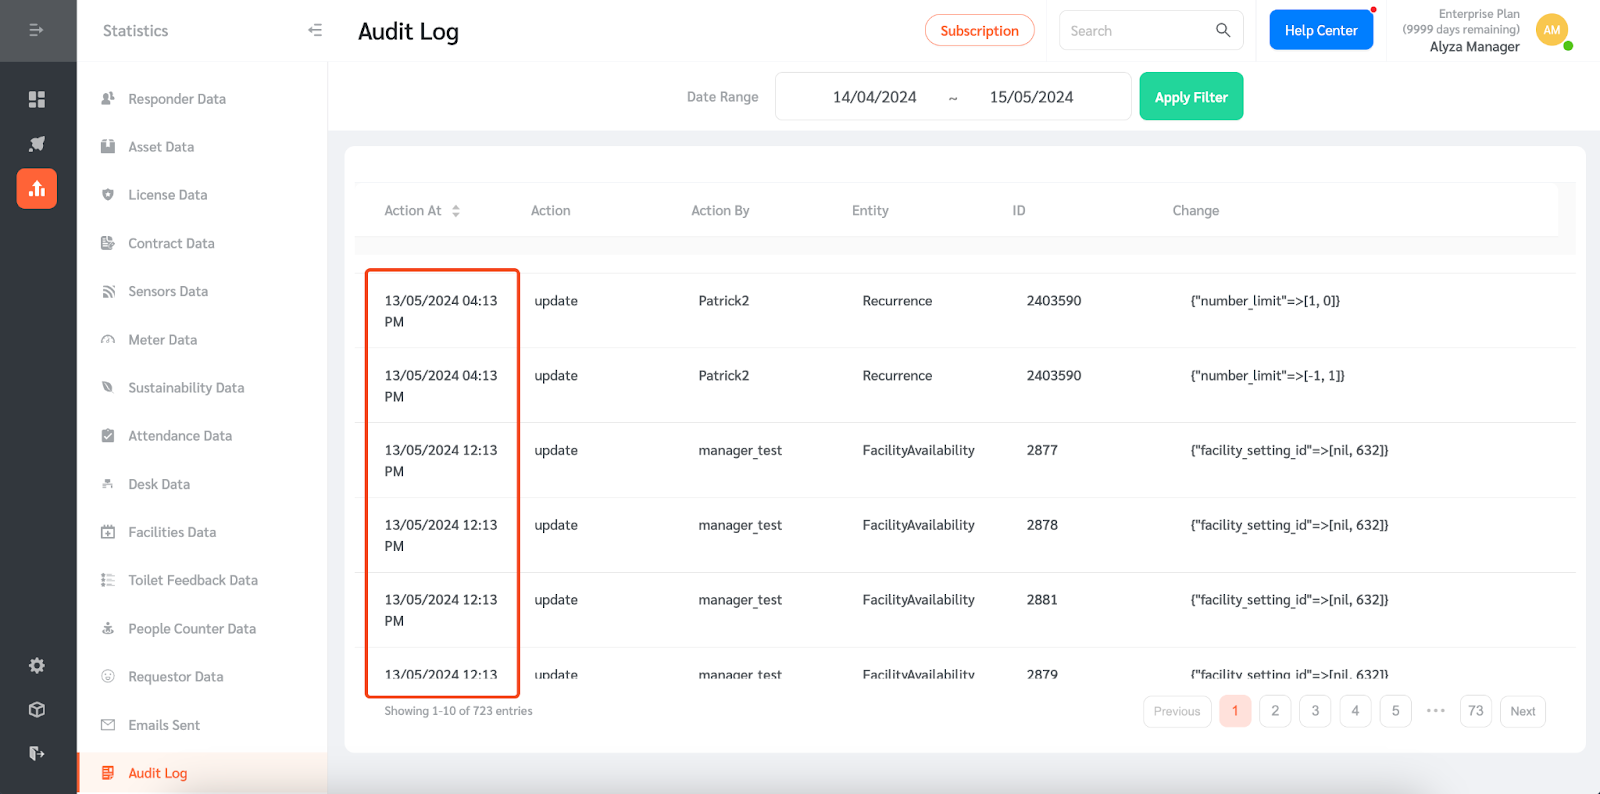Open the rocket launch icon in dark rail
This screenshot has height=794, width=1600.
pyautogui.click(x=37, y=144)
